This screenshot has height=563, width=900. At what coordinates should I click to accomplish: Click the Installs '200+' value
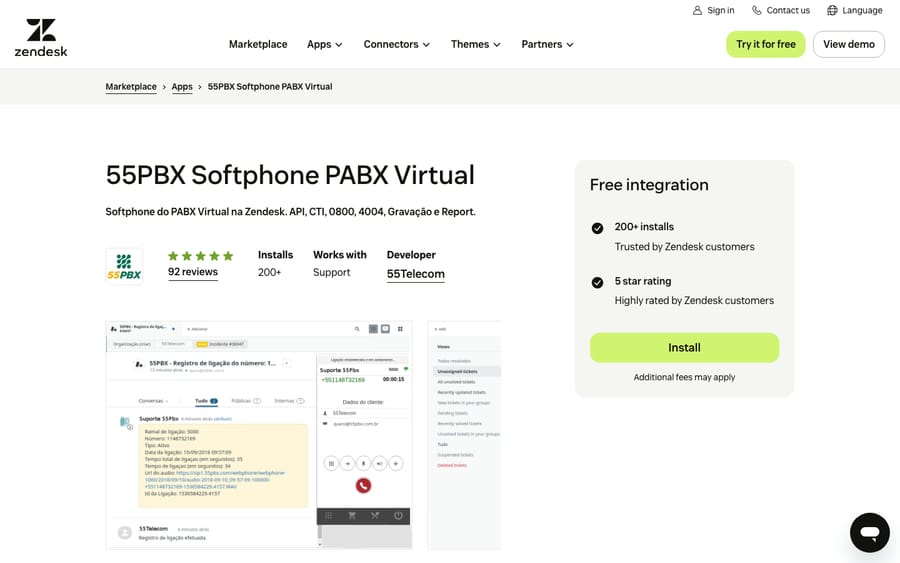(x=269, y=273)
